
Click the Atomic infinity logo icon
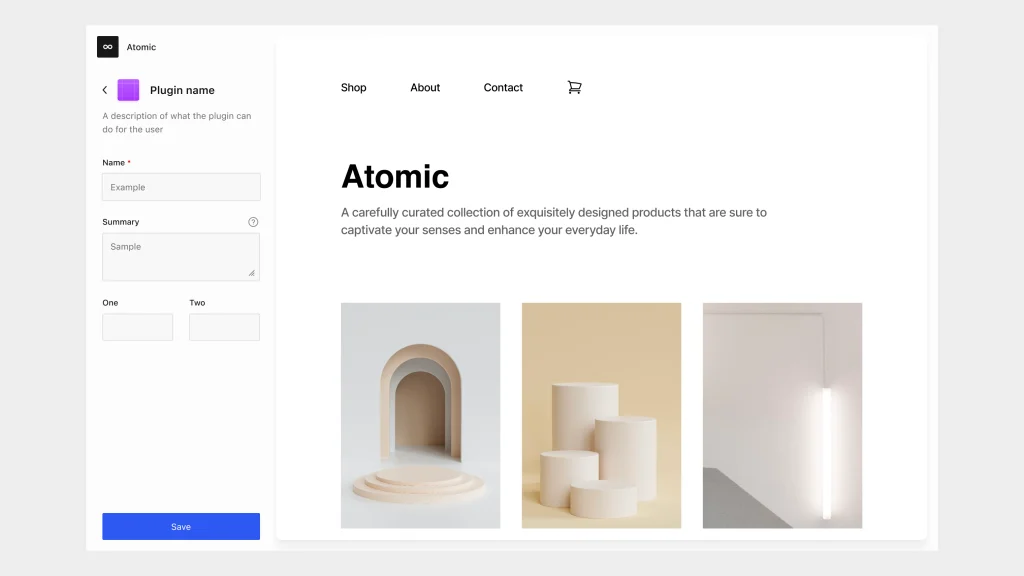click(x=107, y=46)
